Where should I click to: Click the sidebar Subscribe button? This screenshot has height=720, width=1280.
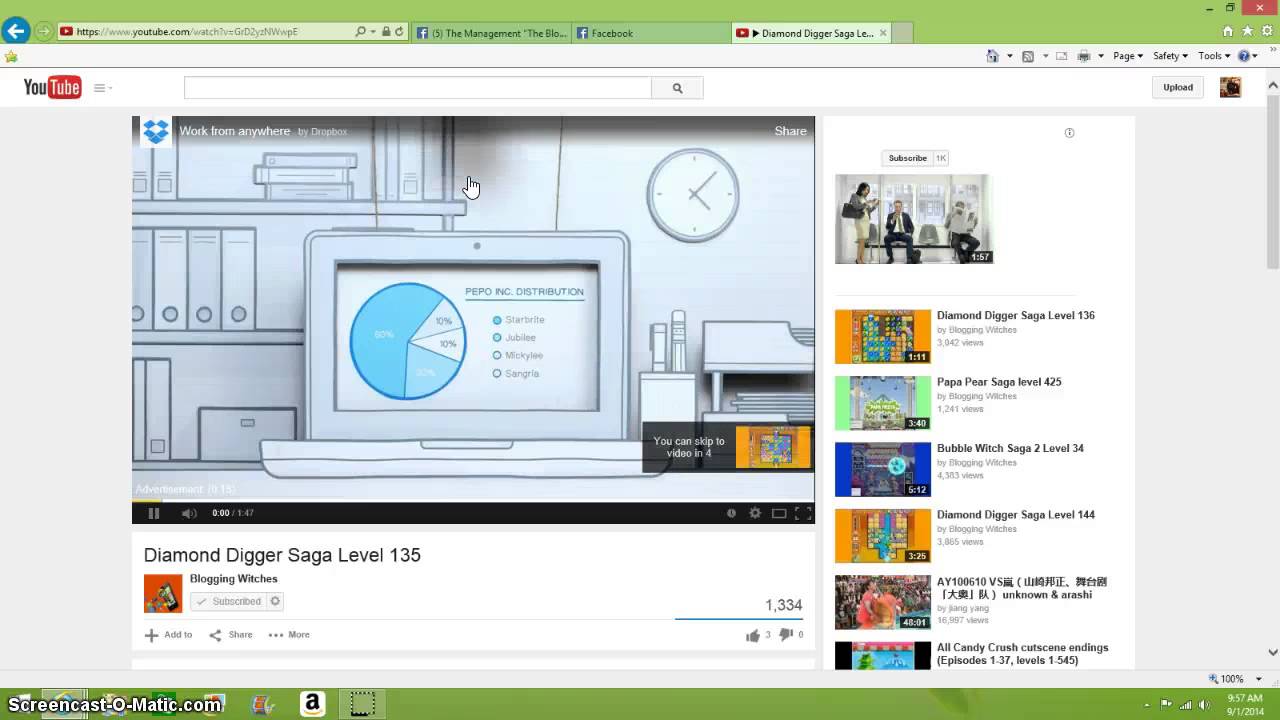click(x=908, y=158)
